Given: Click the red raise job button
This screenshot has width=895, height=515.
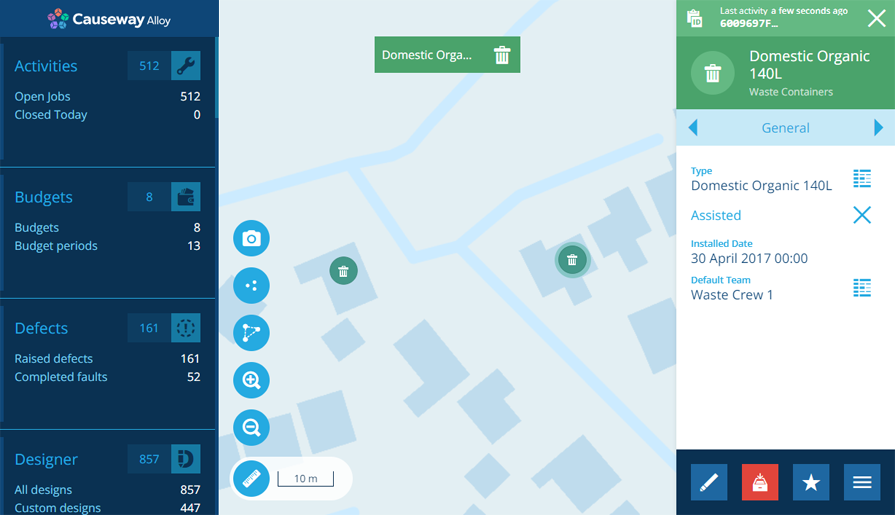Looking at the screenshot, I should click(760, 482).
